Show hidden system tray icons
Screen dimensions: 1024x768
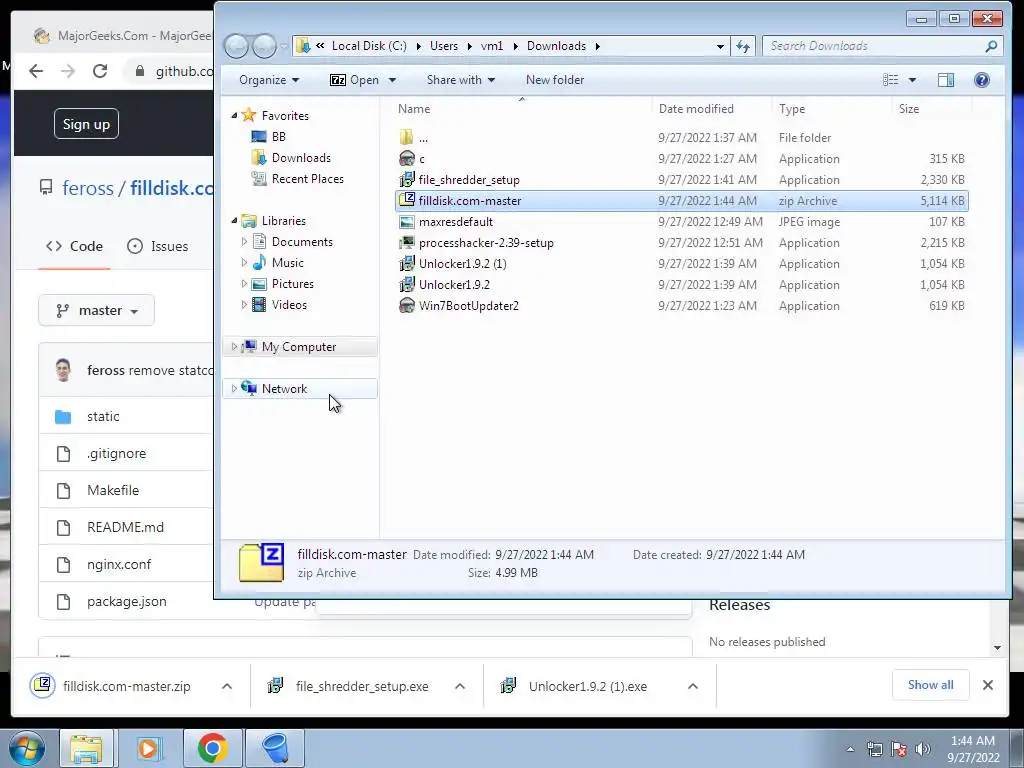coord(850,749)
